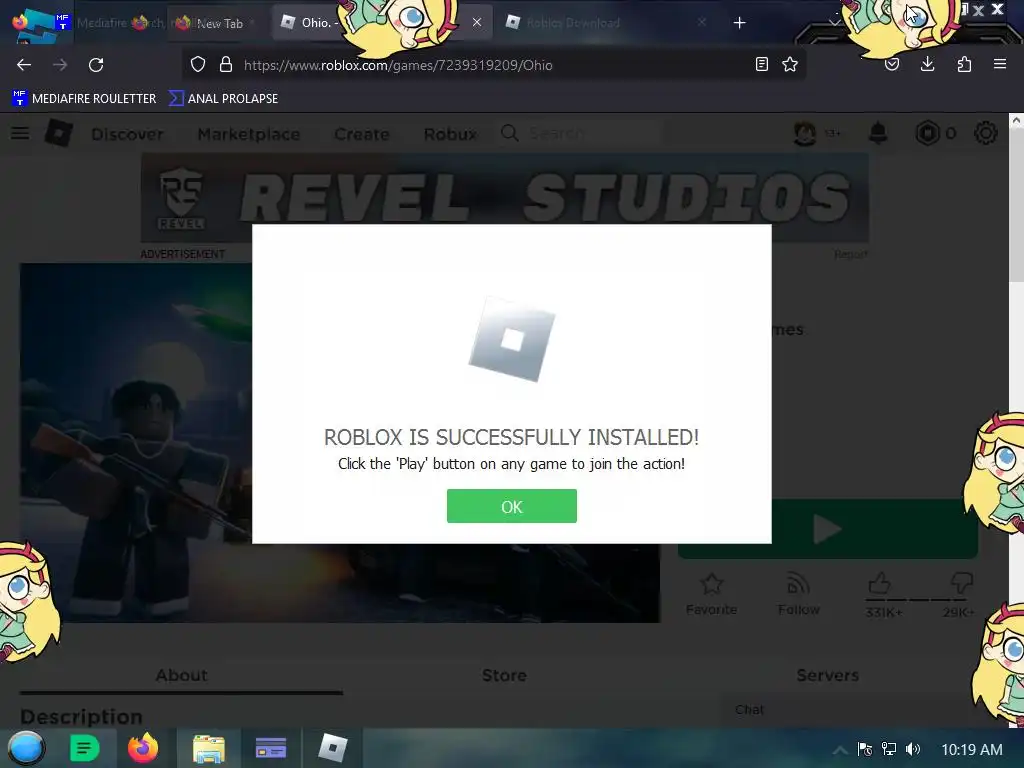
Task: Open Discover in Roblox nav
Action: (127, 134)
